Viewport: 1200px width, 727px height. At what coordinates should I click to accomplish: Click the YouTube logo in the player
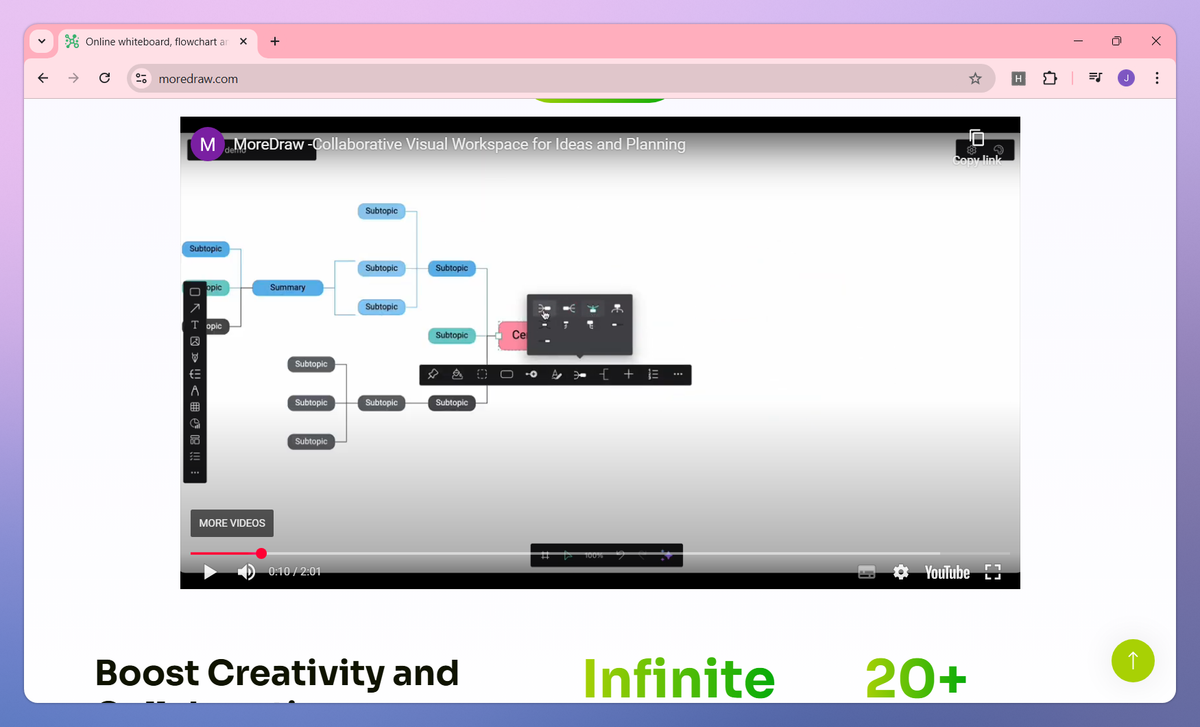coord(947,572)
